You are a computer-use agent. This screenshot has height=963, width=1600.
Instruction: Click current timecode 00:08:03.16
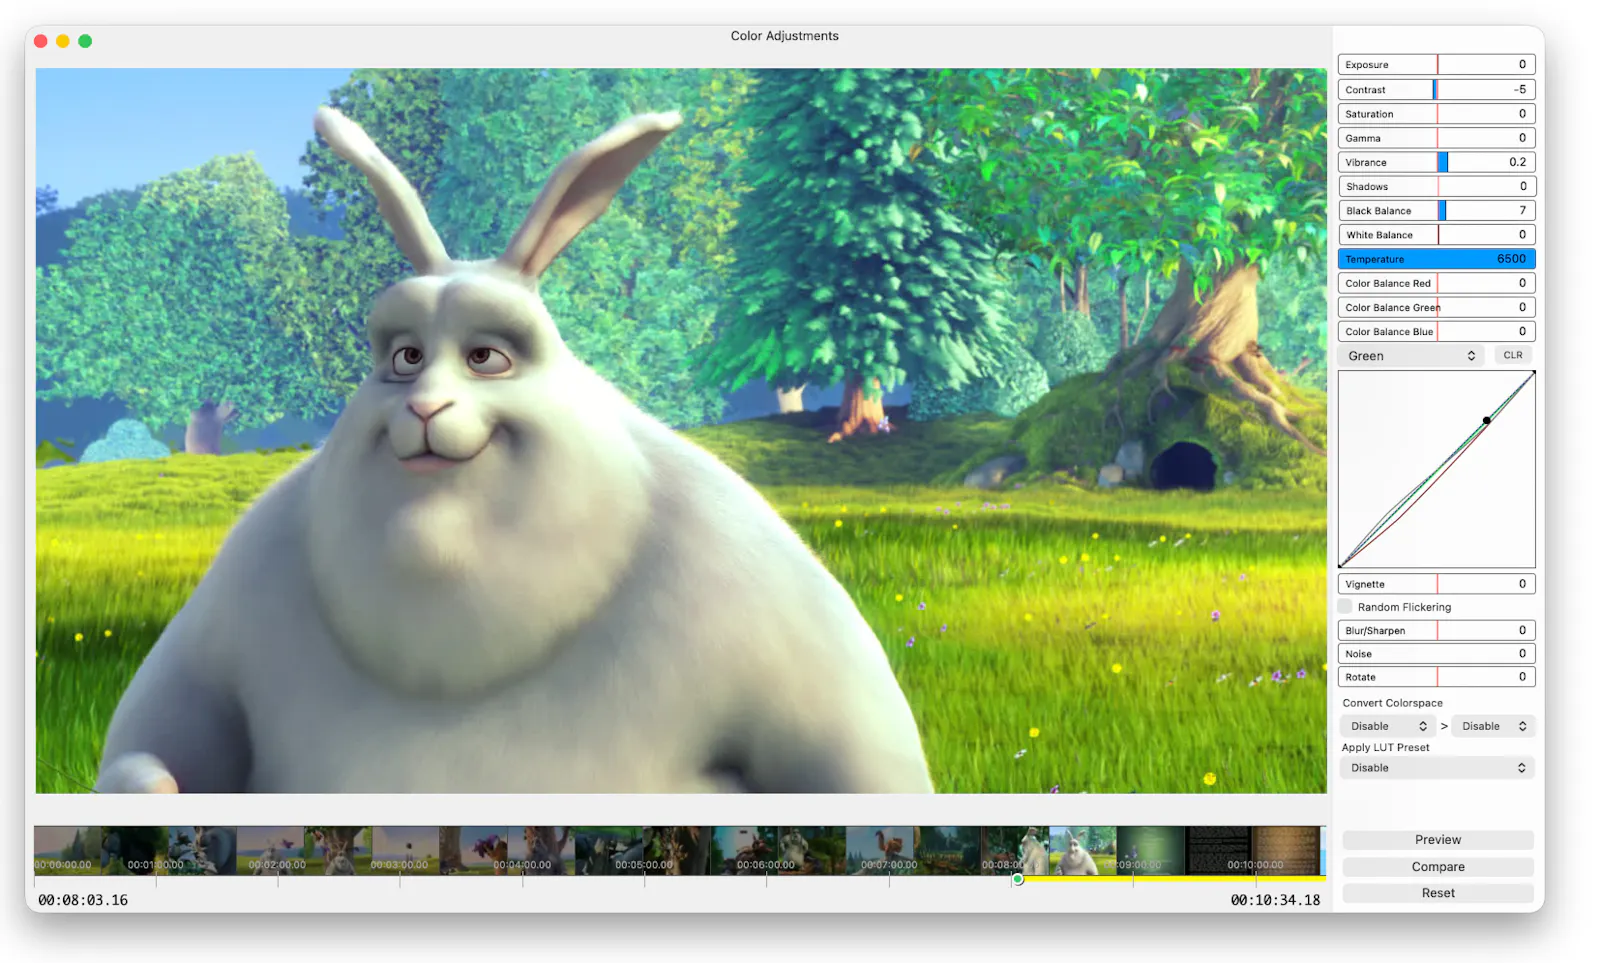(x=83, y=900)
